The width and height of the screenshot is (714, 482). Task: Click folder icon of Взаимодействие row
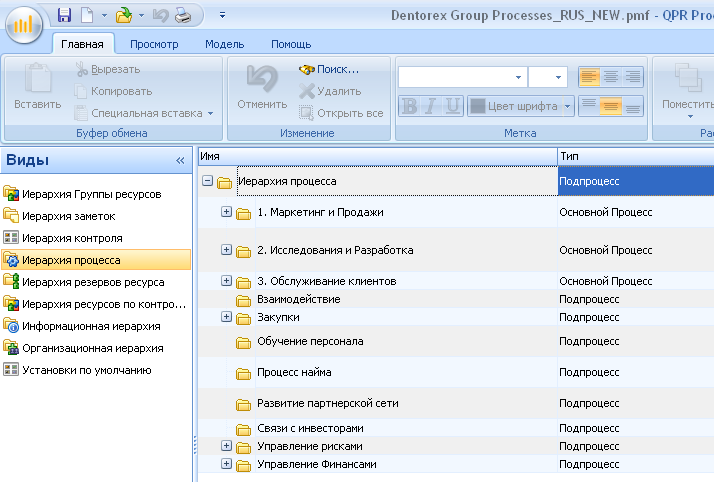click(243, 300)
